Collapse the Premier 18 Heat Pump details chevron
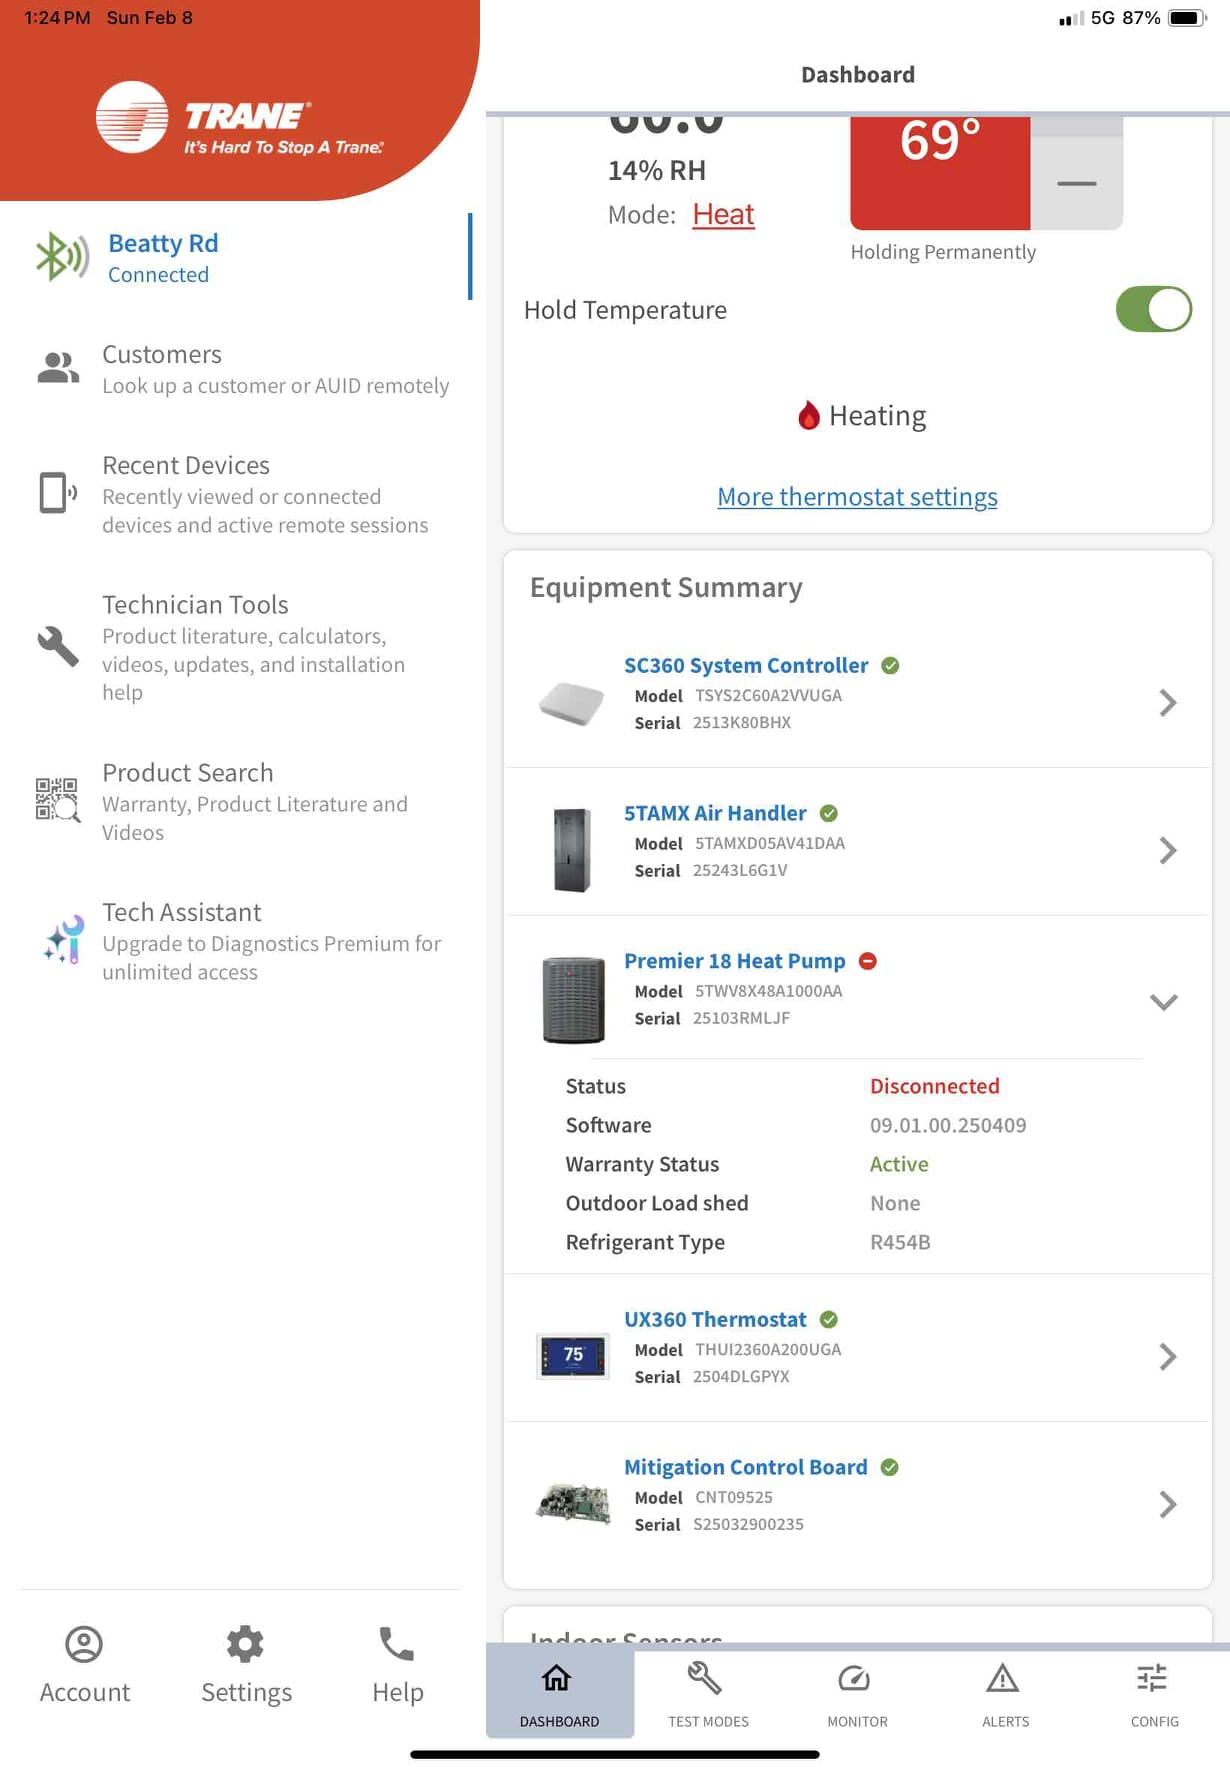The image size is (1230, 1770). pyautogui.click(x=1164, y=1001)
